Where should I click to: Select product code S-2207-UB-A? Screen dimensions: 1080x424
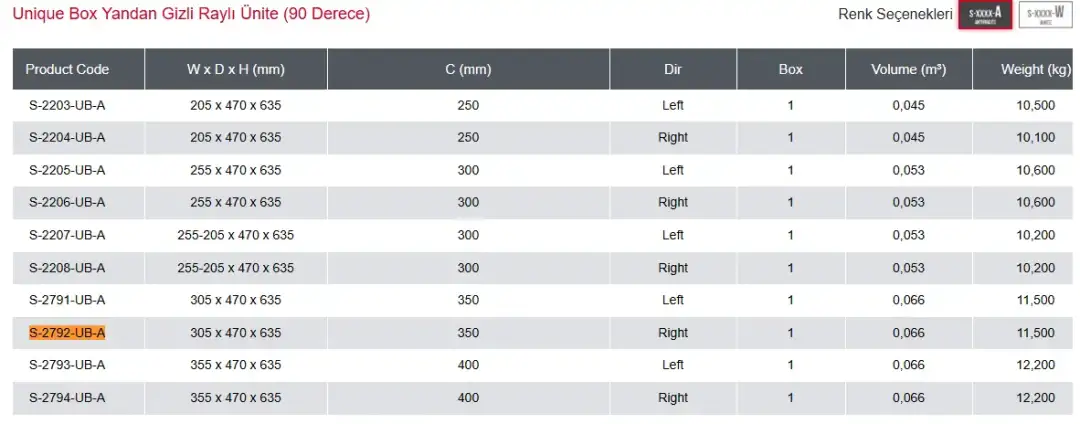[x=68, y=235]
